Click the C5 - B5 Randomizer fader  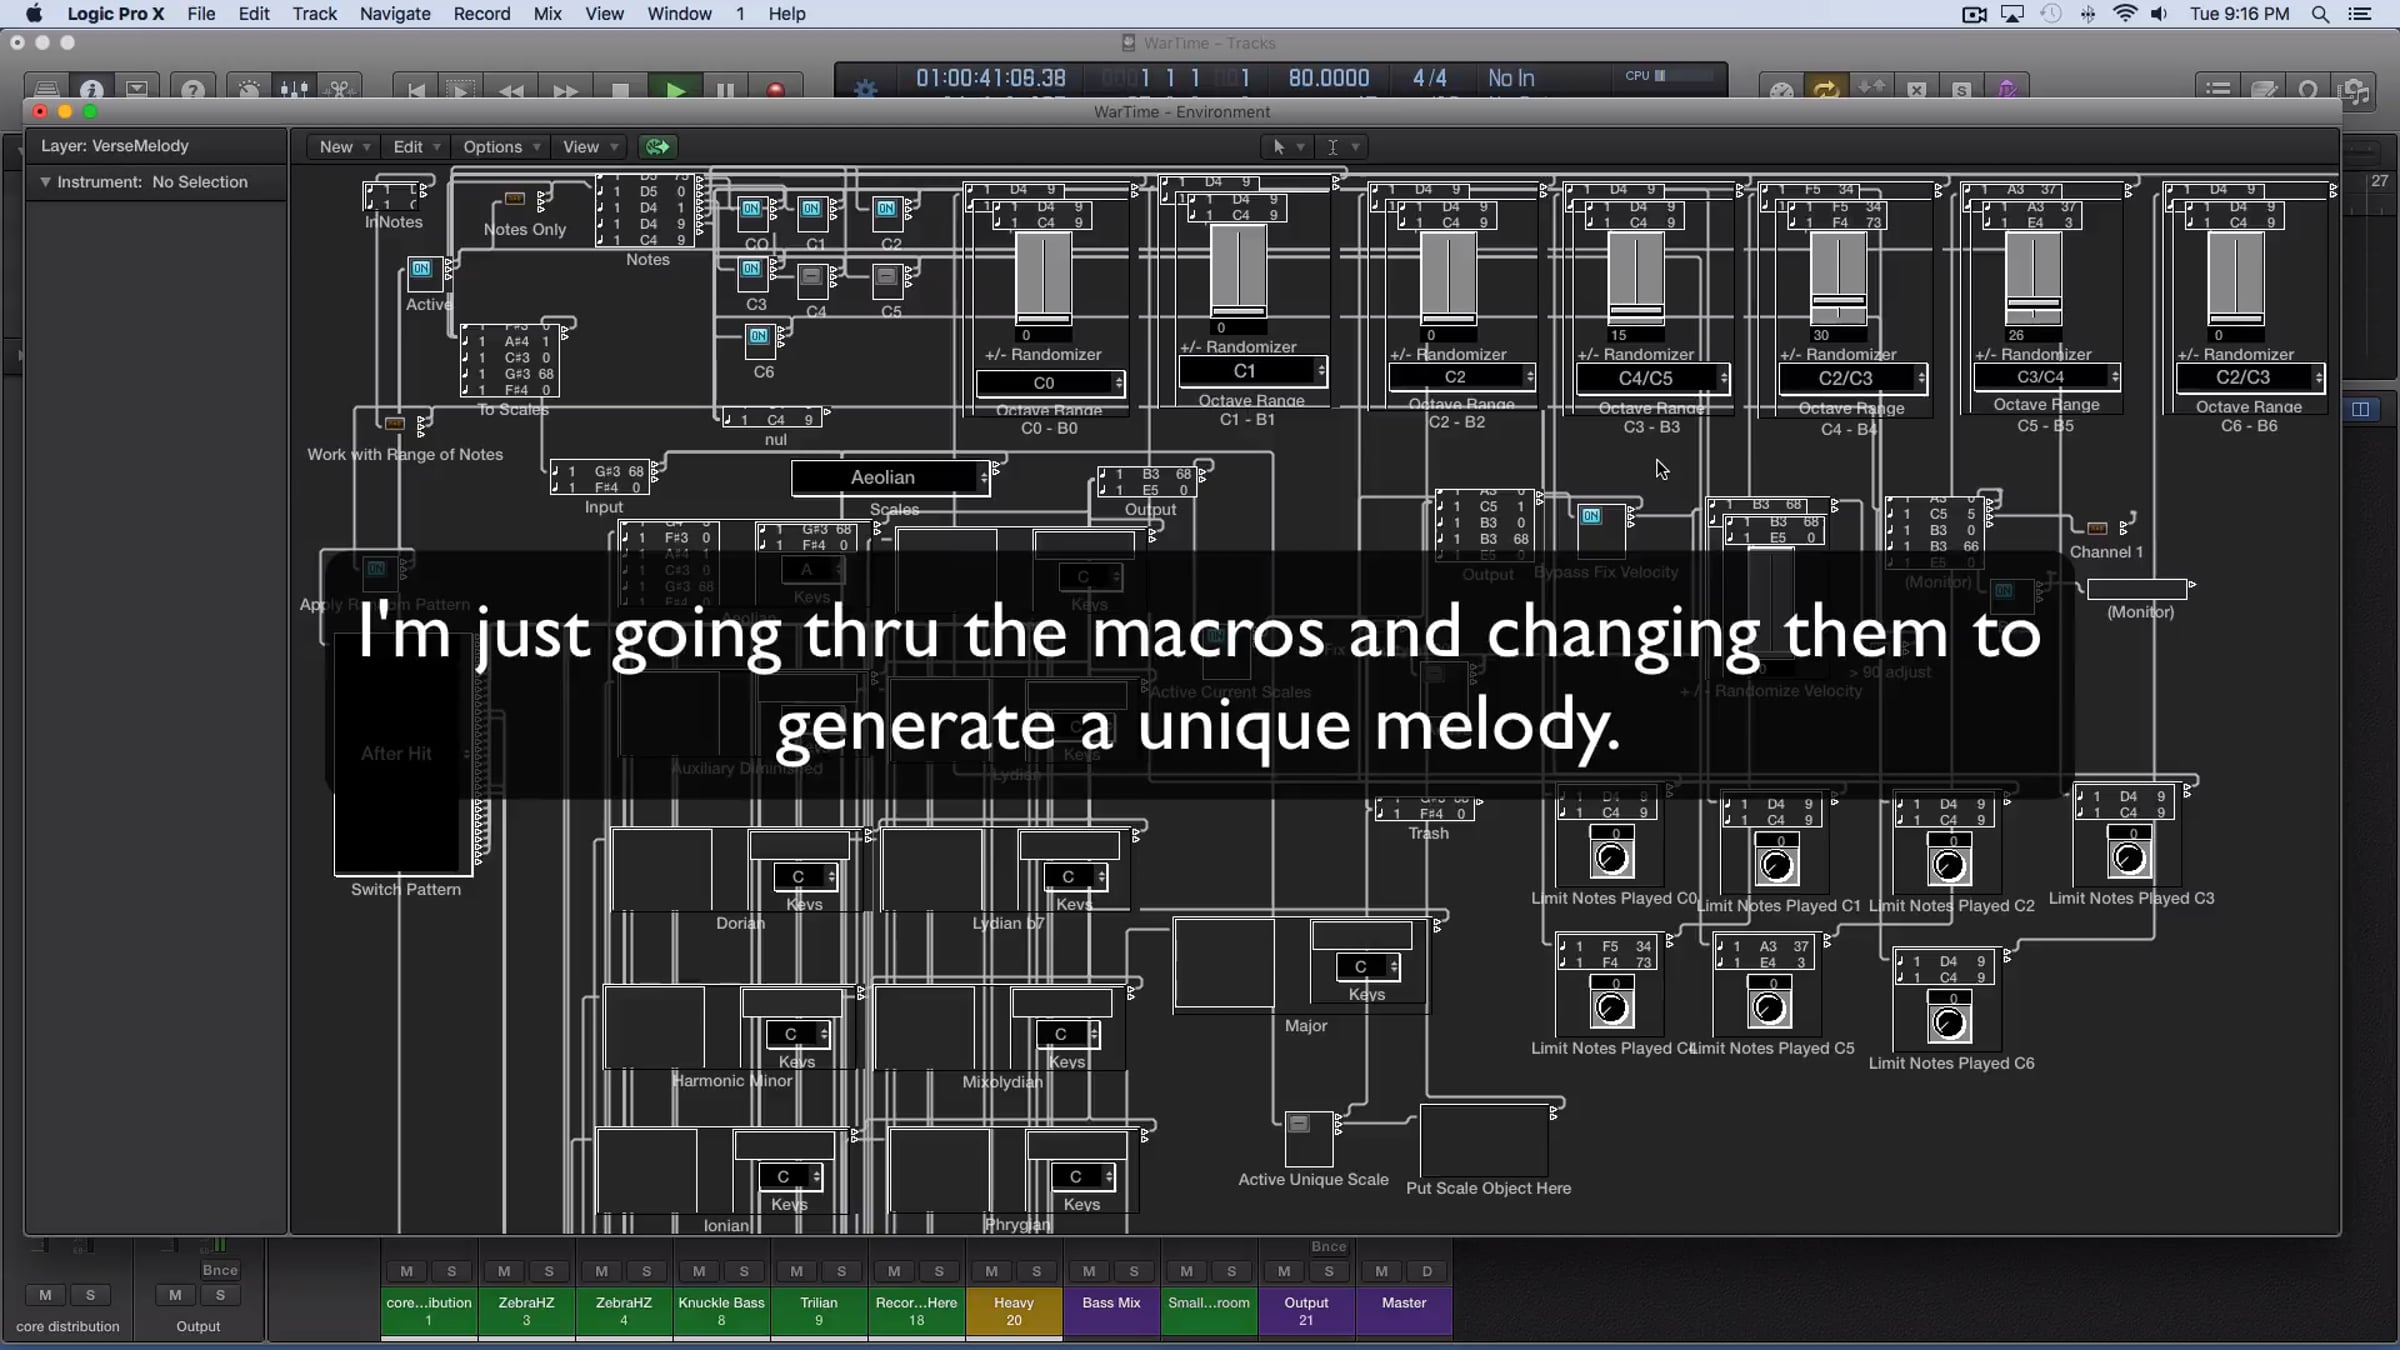tap(2033, 278)
